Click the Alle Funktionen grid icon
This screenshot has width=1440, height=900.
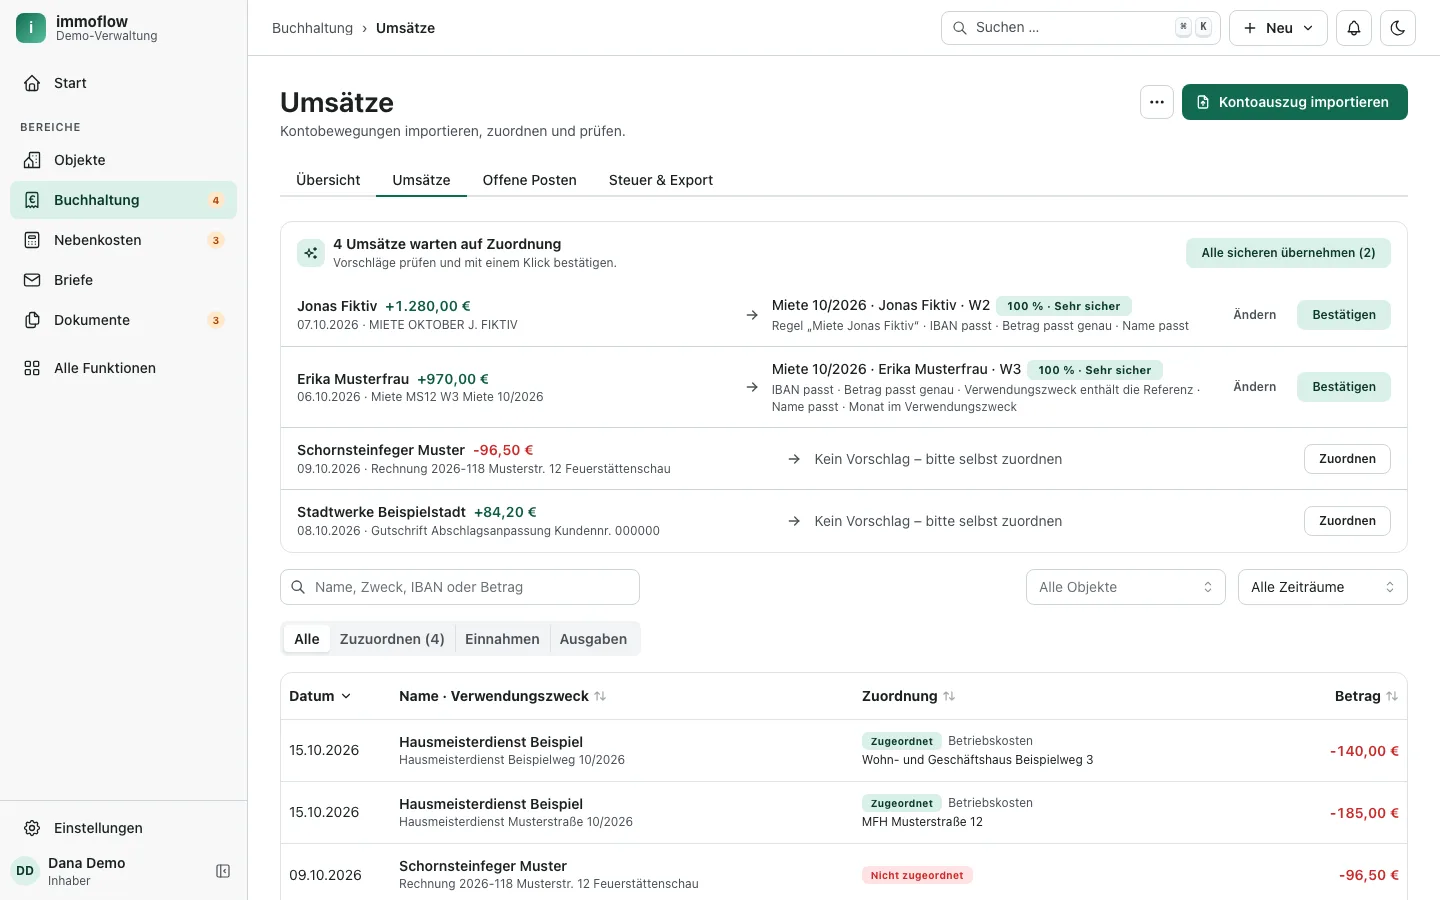32,368
